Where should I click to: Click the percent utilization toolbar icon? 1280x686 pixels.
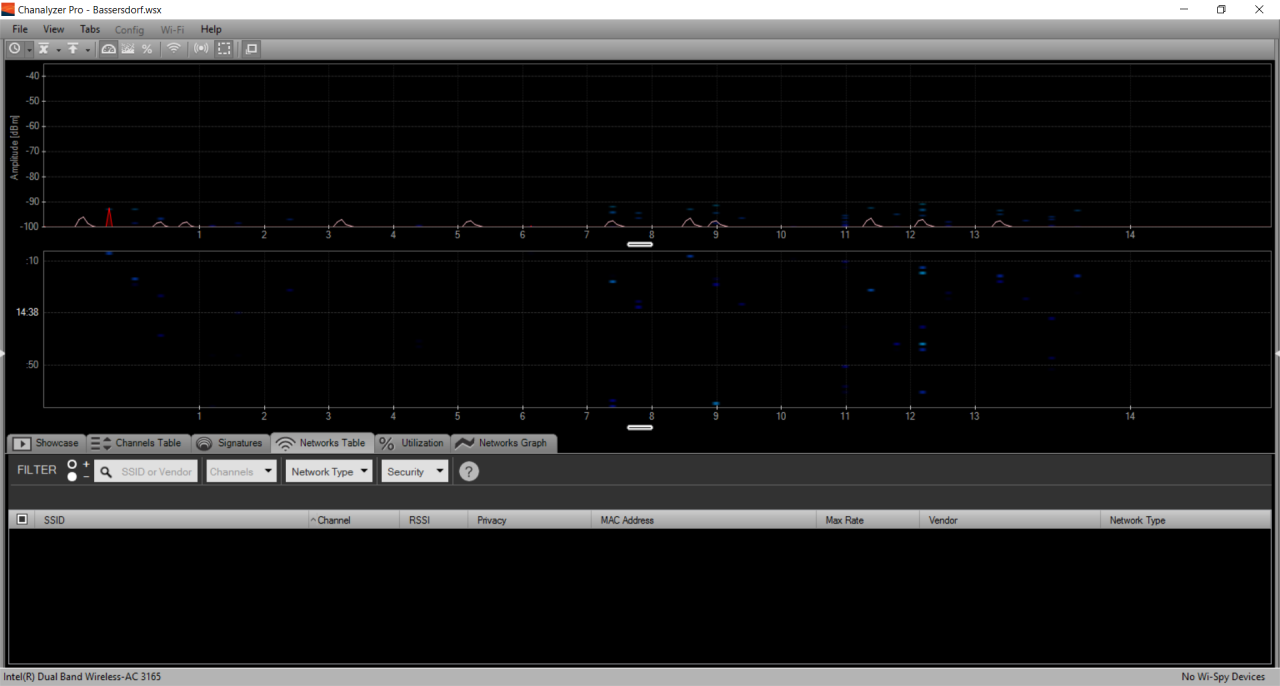click(147, 48)
